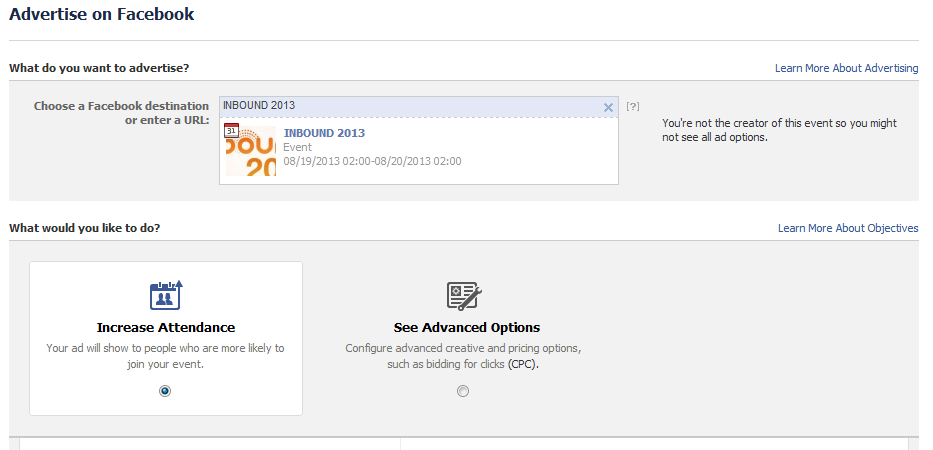Open Learn More About Advertising link
The height and width of the screenshot is (450, 933).
(x=846, y=68)
